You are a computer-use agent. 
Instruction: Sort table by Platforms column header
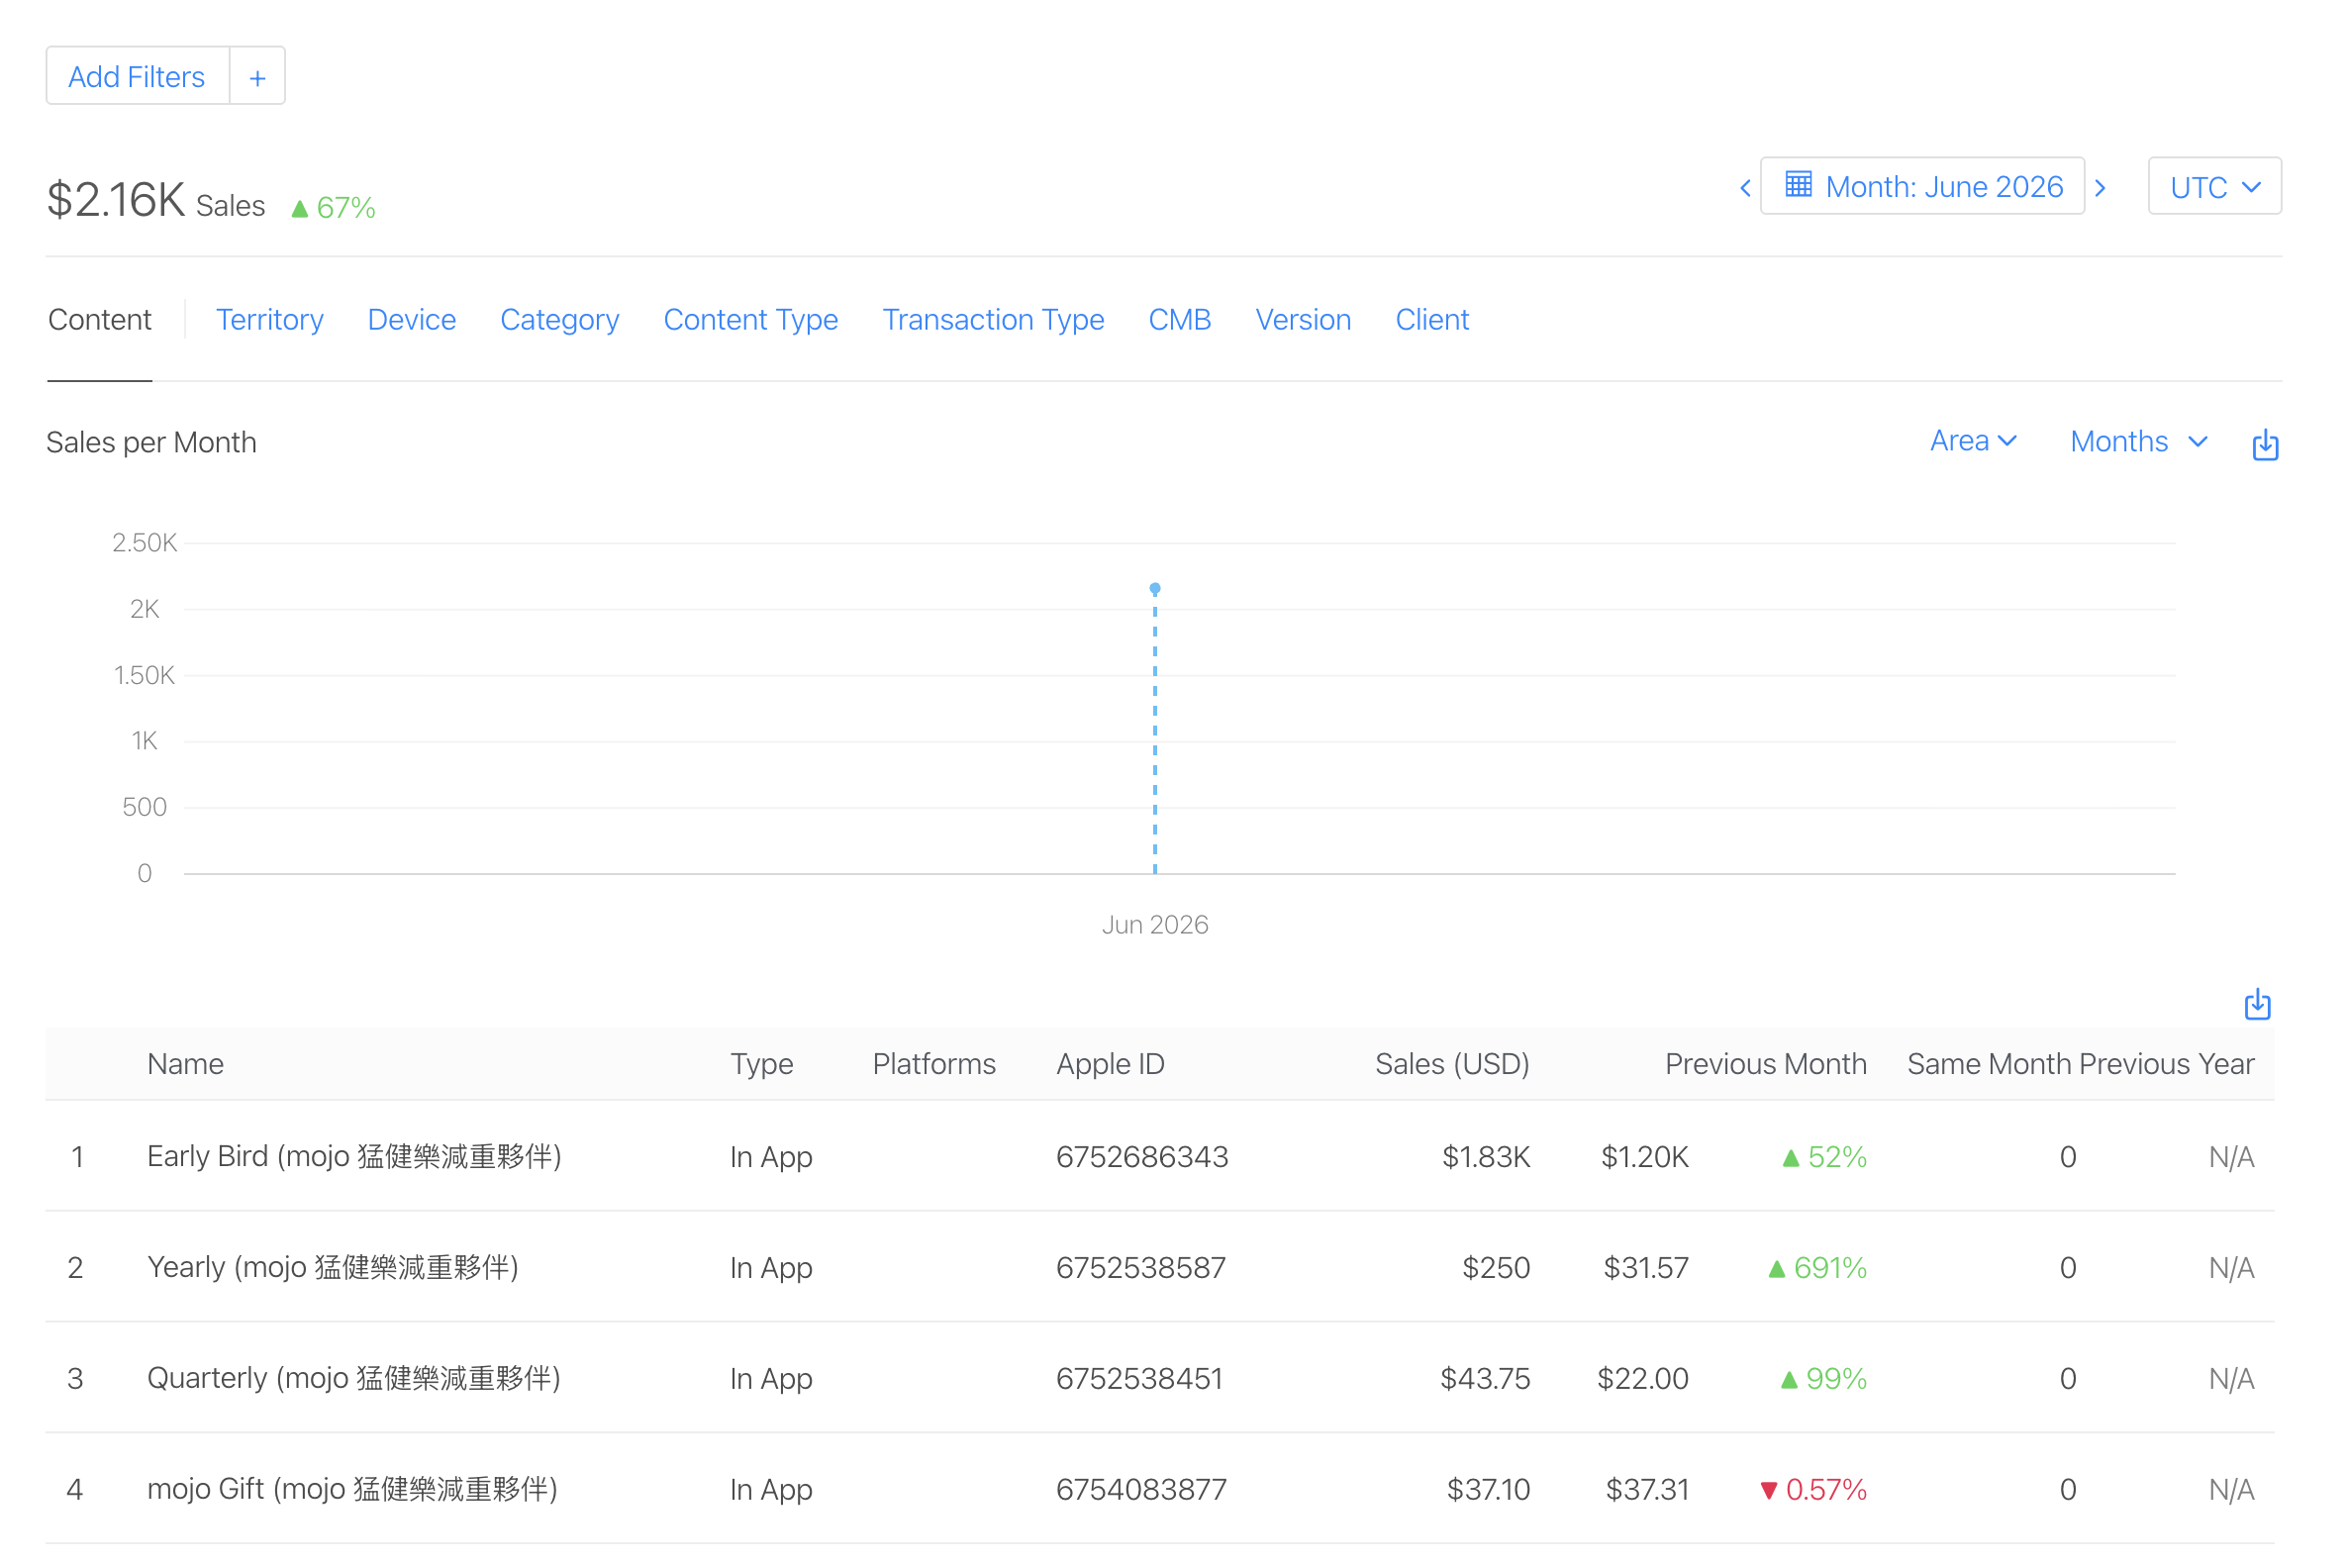pyautogui.click(x=934, y=1064)
